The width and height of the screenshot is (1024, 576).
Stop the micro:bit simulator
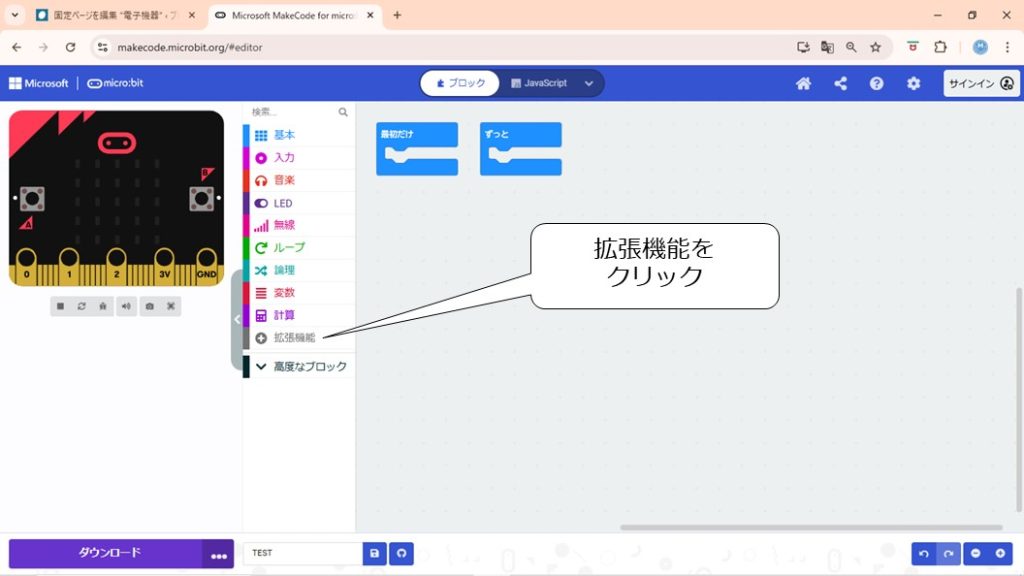click(x=60, y=306)
